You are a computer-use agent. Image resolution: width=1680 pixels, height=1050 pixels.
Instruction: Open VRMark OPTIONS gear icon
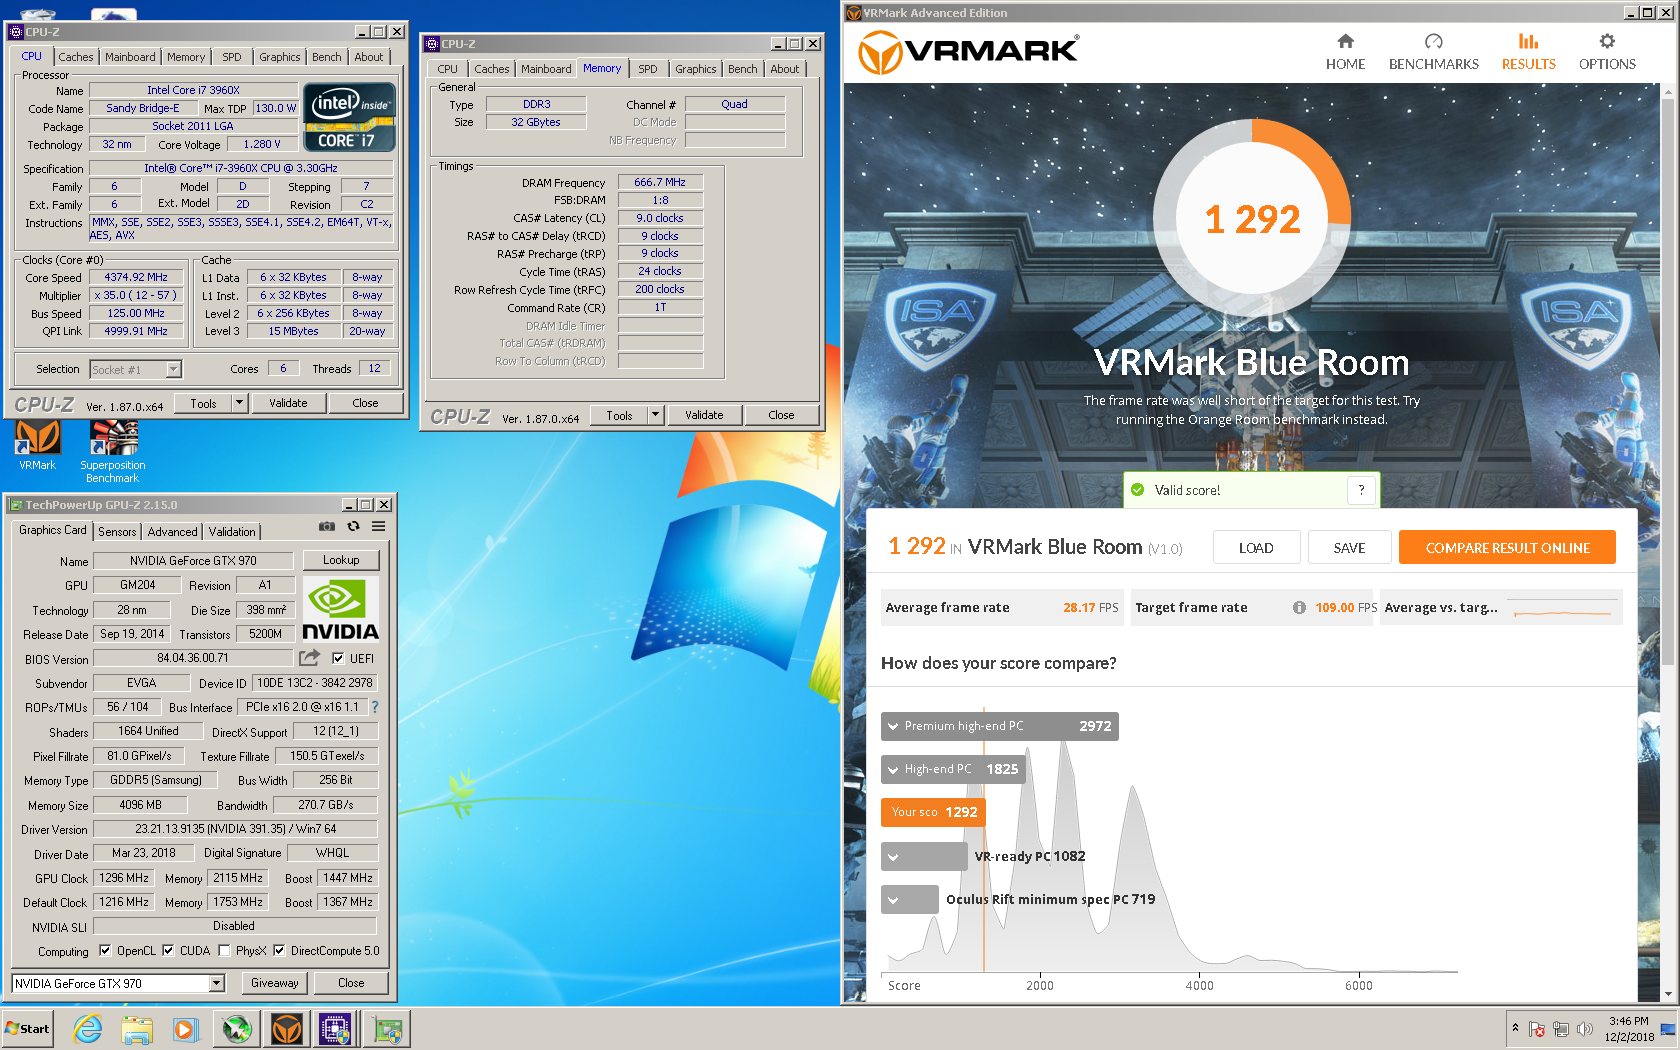pos(1607,41)
